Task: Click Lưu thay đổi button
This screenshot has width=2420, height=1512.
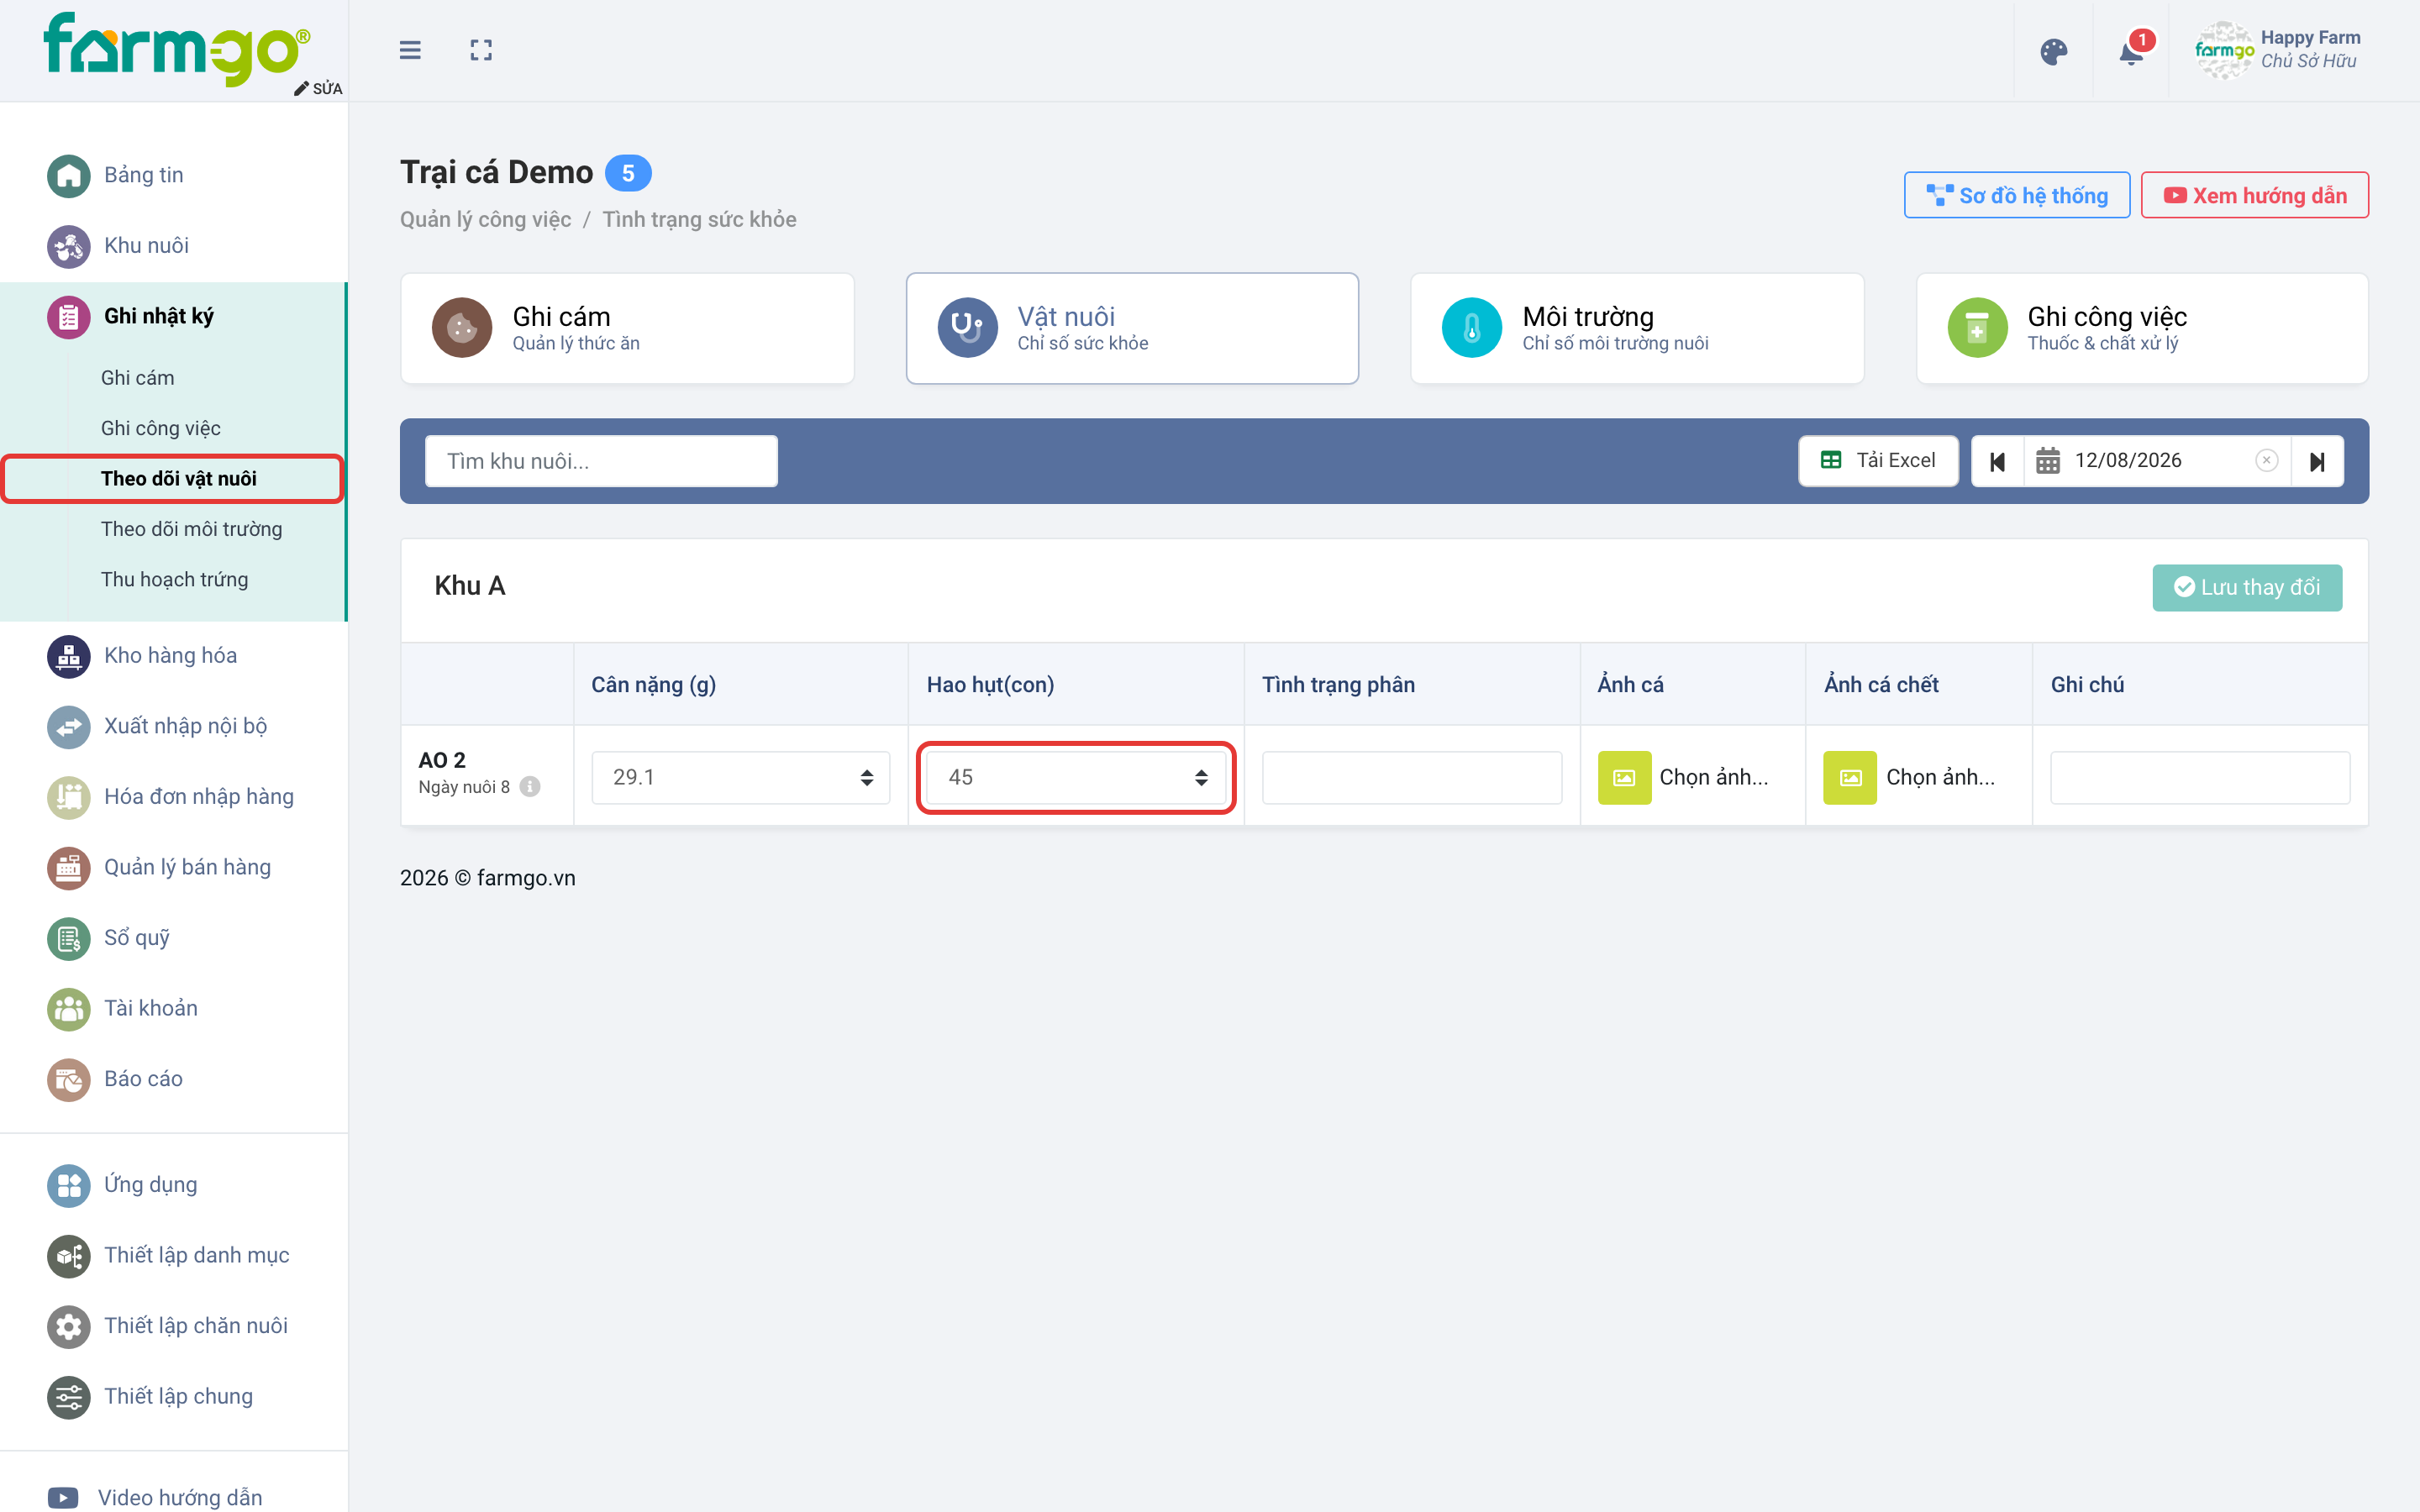Action: click(2246, 587)
